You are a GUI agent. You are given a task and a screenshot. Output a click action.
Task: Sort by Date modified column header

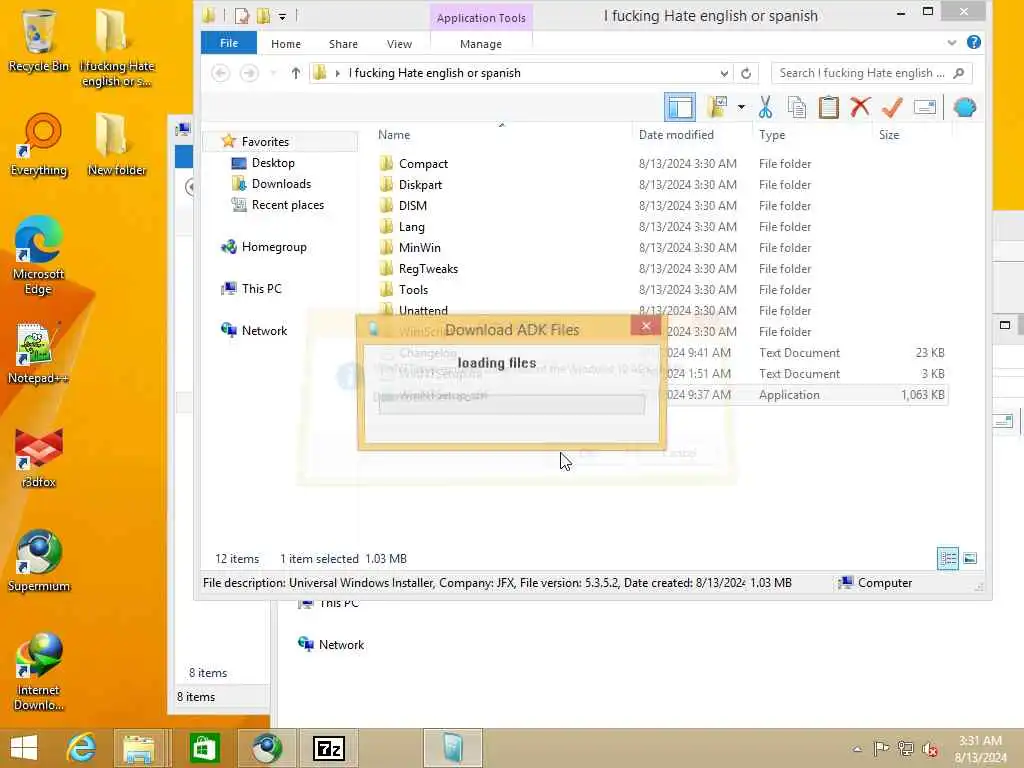coord(676,135)
